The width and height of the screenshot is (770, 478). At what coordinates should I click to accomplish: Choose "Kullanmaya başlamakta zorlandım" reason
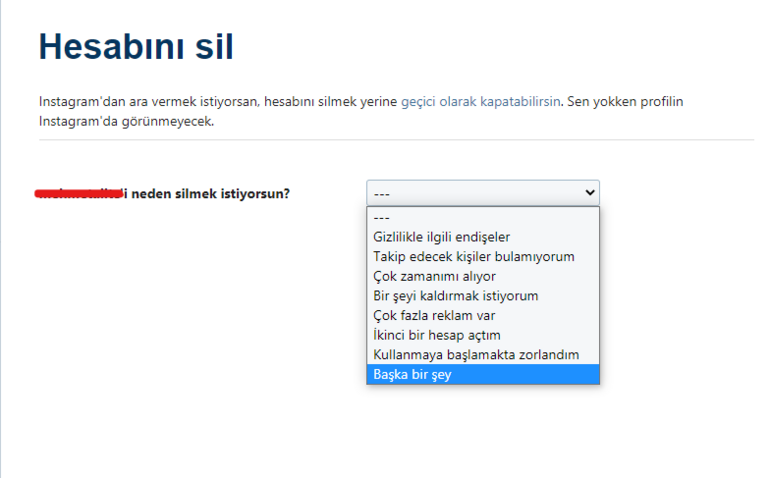(475, 355)
